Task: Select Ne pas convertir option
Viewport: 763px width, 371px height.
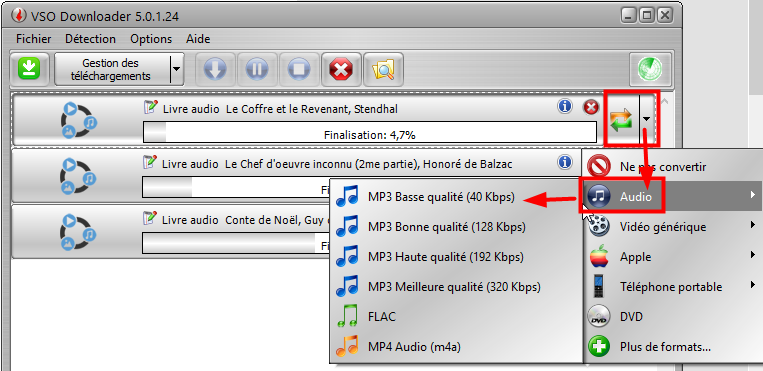Action: coord(672,167)
